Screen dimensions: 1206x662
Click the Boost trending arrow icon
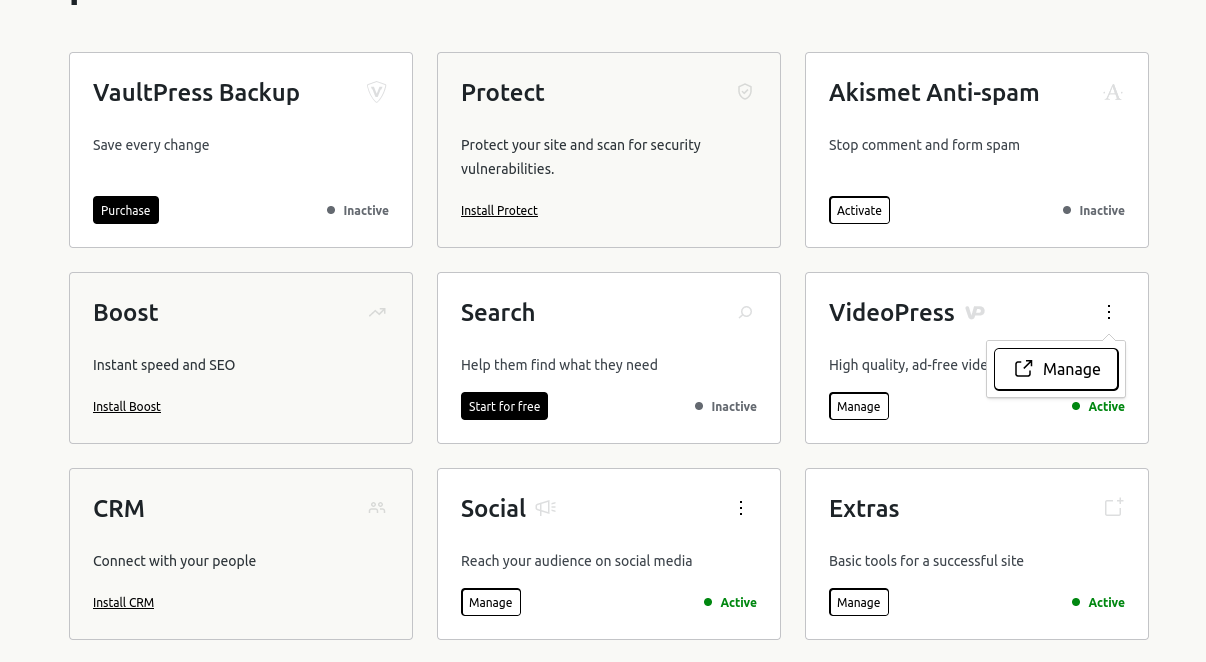click(x=377, y=312)
